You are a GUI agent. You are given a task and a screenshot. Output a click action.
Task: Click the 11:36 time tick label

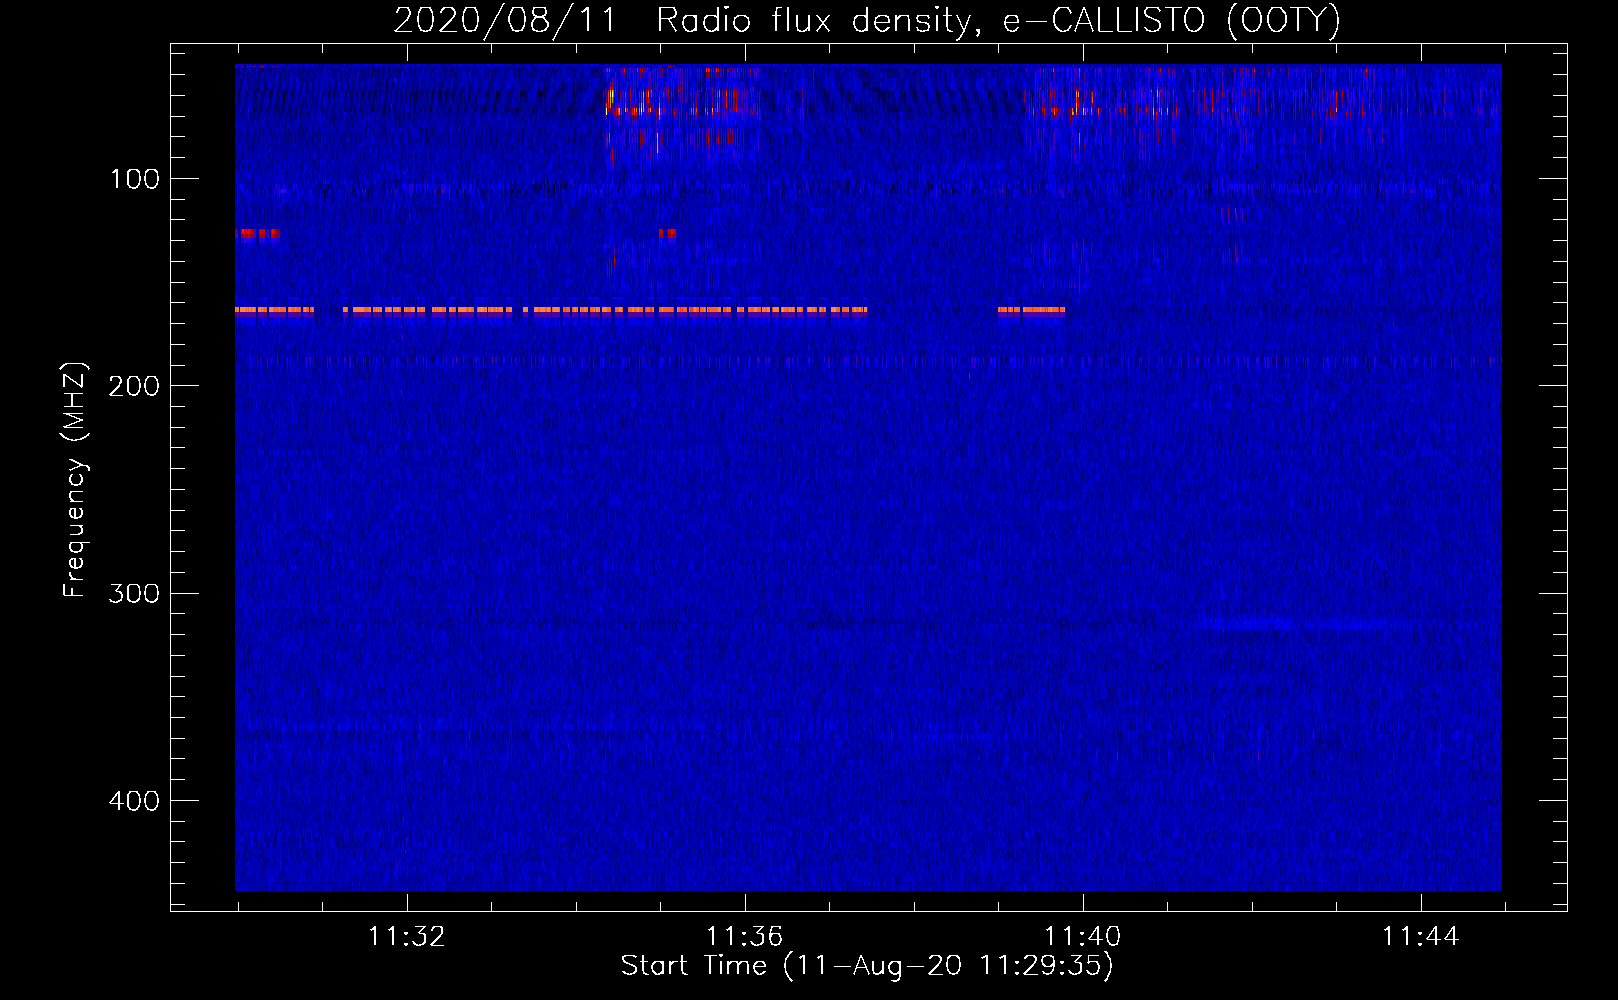pyautogui.click(x=744, y=937)
